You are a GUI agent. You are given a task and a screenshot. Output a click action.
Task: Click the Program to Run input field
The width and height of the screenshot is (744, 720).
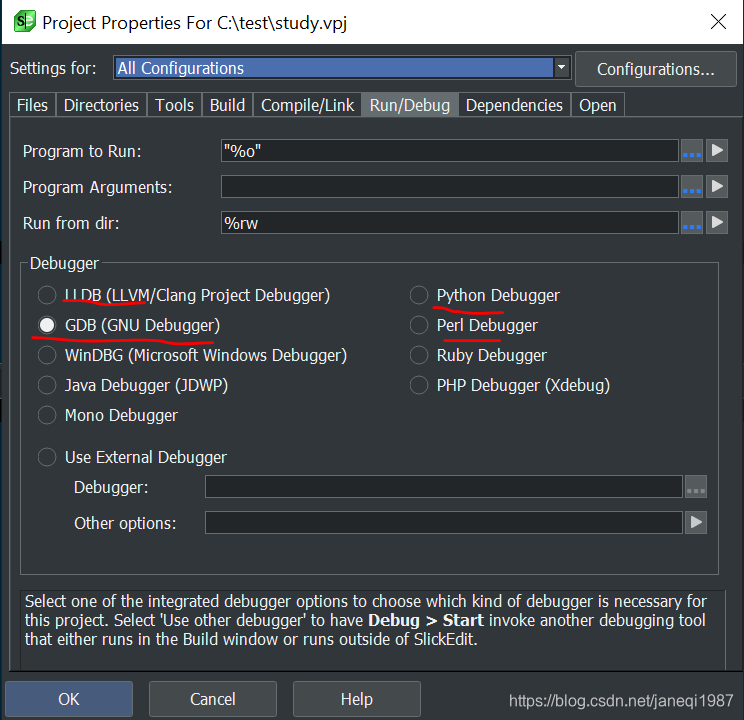[x=450, y=151]
